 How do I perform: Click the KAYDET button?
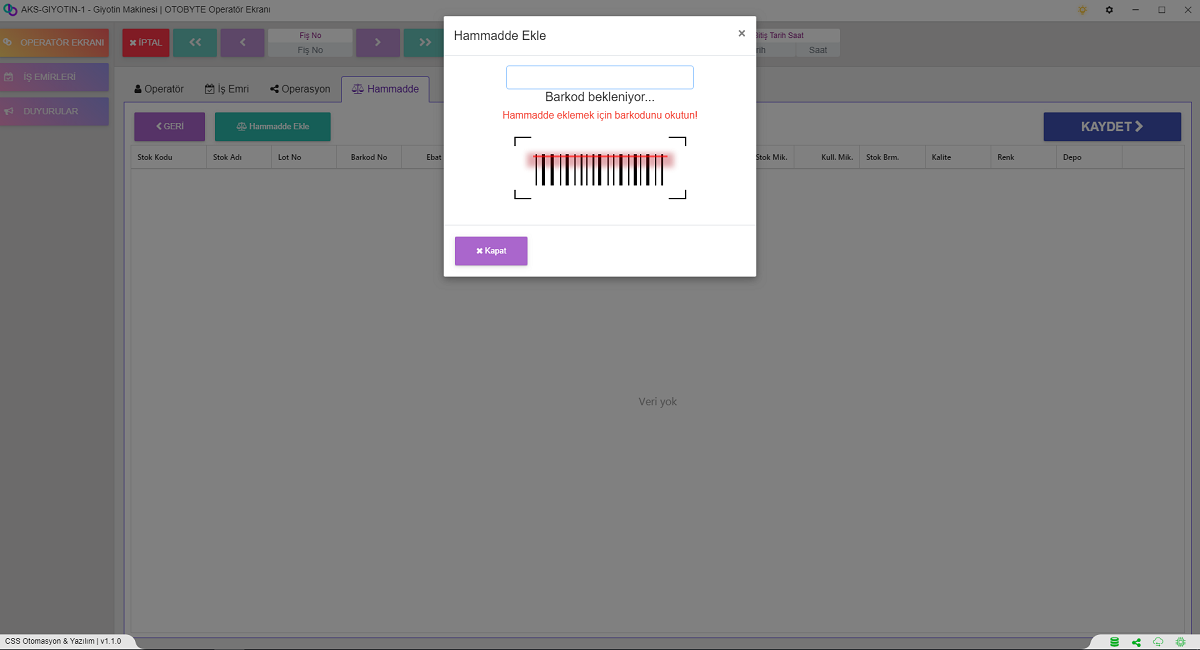click(1111, 127)
